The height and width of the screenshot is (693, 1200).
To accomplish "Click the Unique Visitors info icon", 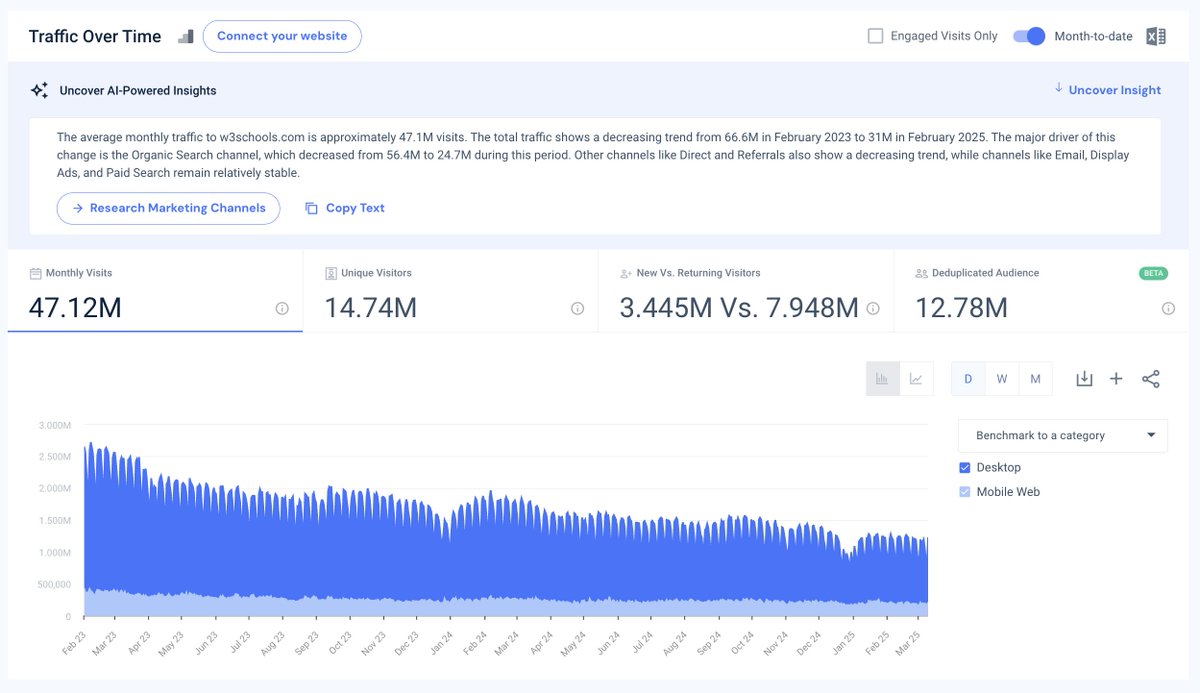I will [577, 308].
